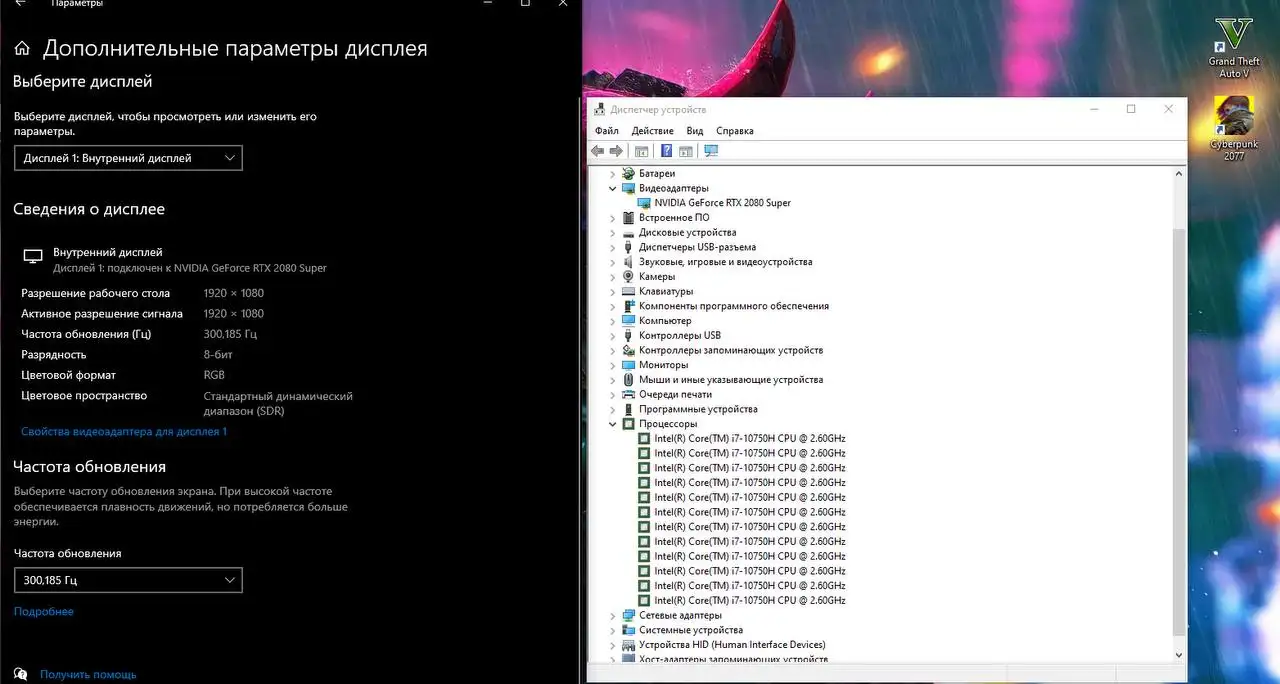Expand the Мониторы device category
This screenshot has height=684, width=1280.
click(x=612, y=364)
